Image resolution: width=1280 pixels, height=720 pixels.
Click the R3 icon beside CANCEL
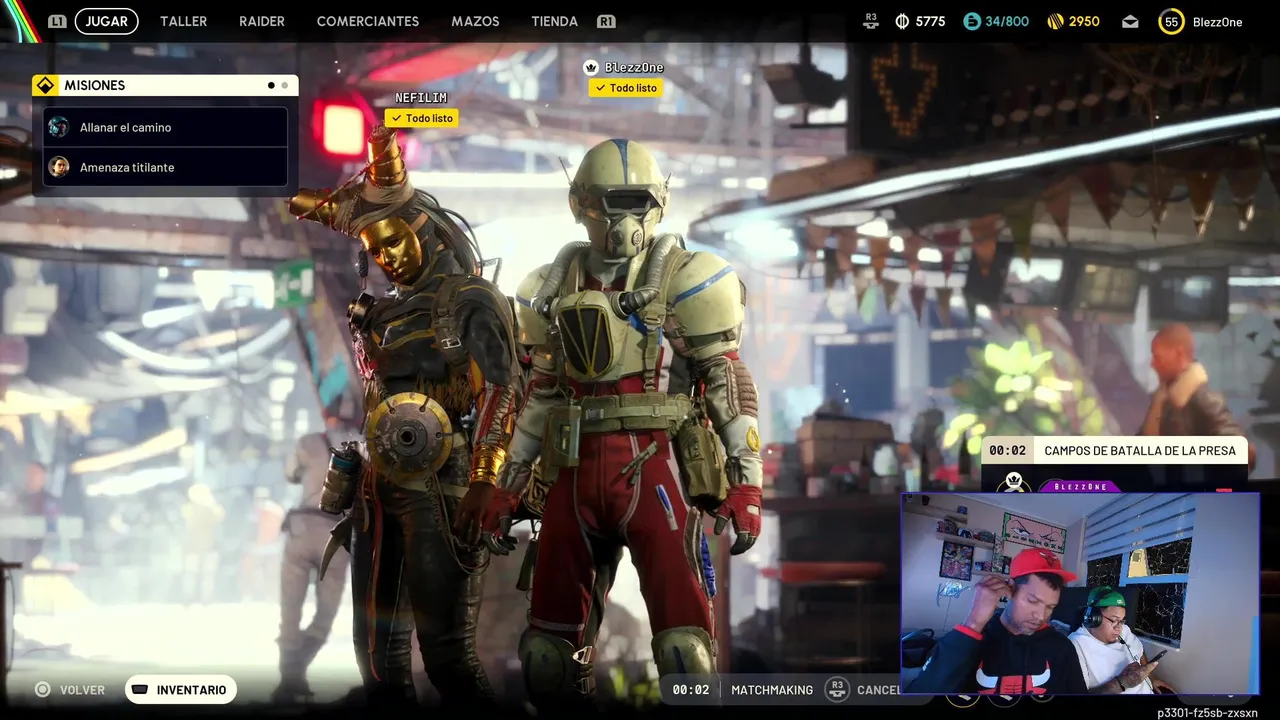point(837,689)
